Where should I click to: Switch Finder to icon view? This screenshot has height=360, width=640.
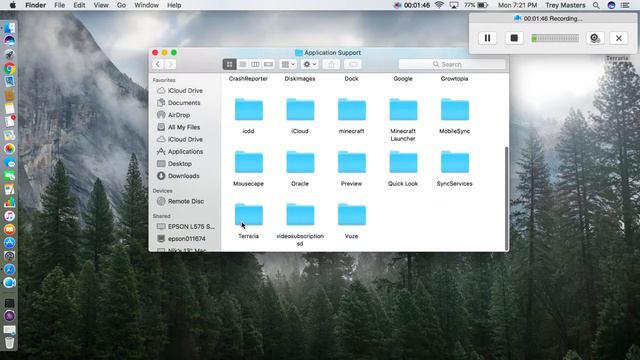[229, 64]
